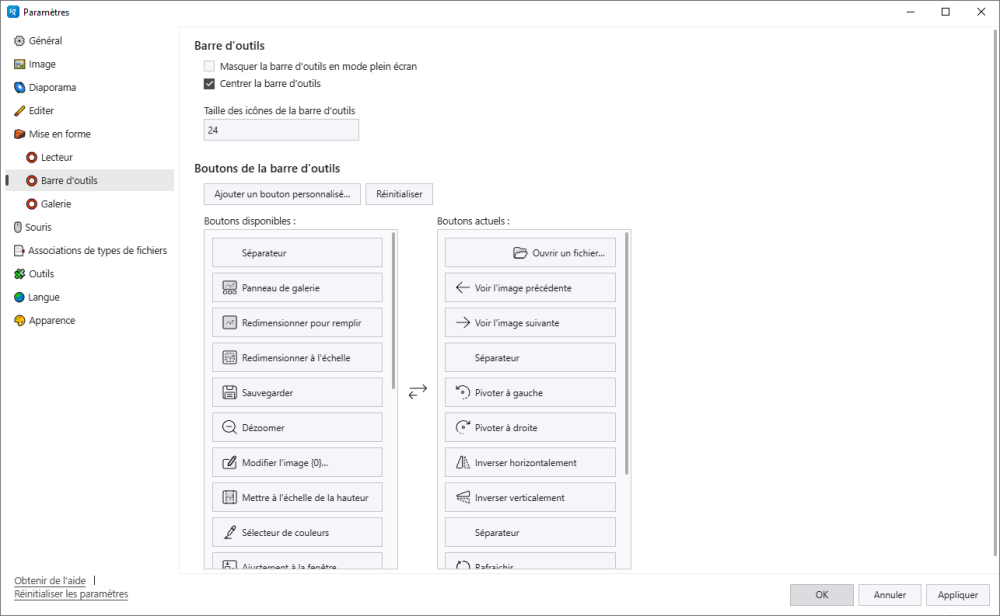Select Inverser horizontalement icon

point(462,463)
